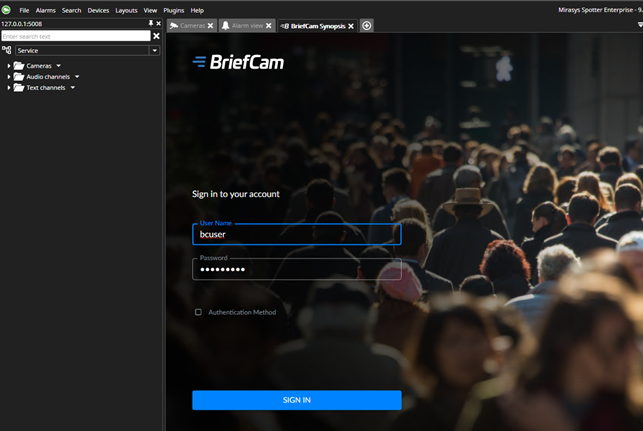This screenshot has height=431, width=643.
Task: Click the BriefCam logo
Action: (x=238, y=62)
